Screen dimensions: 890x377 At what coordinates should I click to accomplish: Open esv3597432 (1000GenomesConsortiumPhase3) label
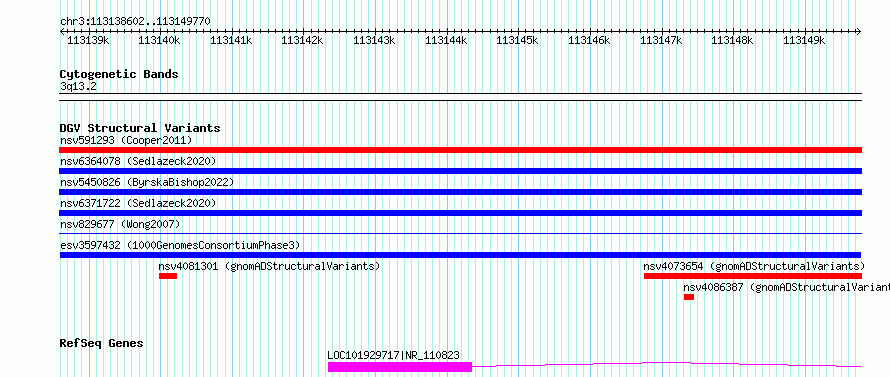[180, 245]
